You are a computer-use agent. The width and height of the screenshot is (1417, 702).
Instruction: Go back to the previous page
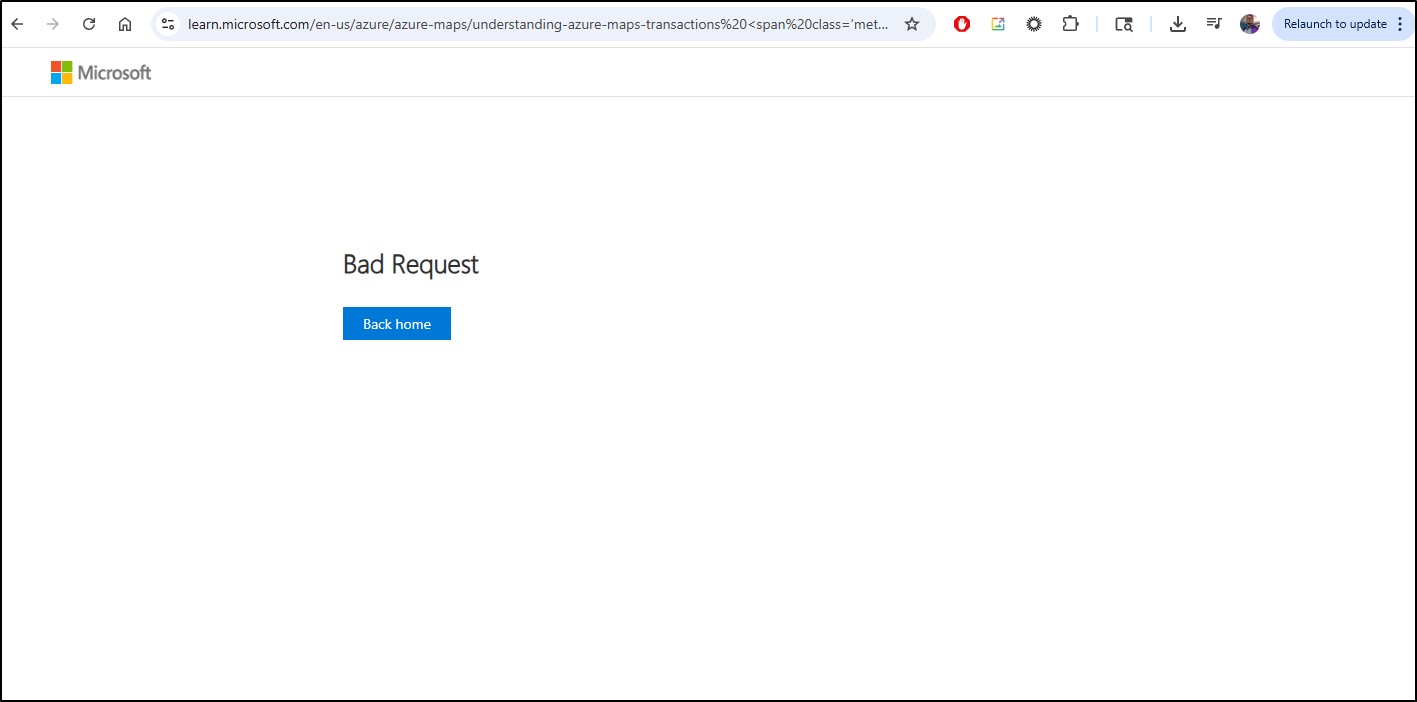(17, 24)
